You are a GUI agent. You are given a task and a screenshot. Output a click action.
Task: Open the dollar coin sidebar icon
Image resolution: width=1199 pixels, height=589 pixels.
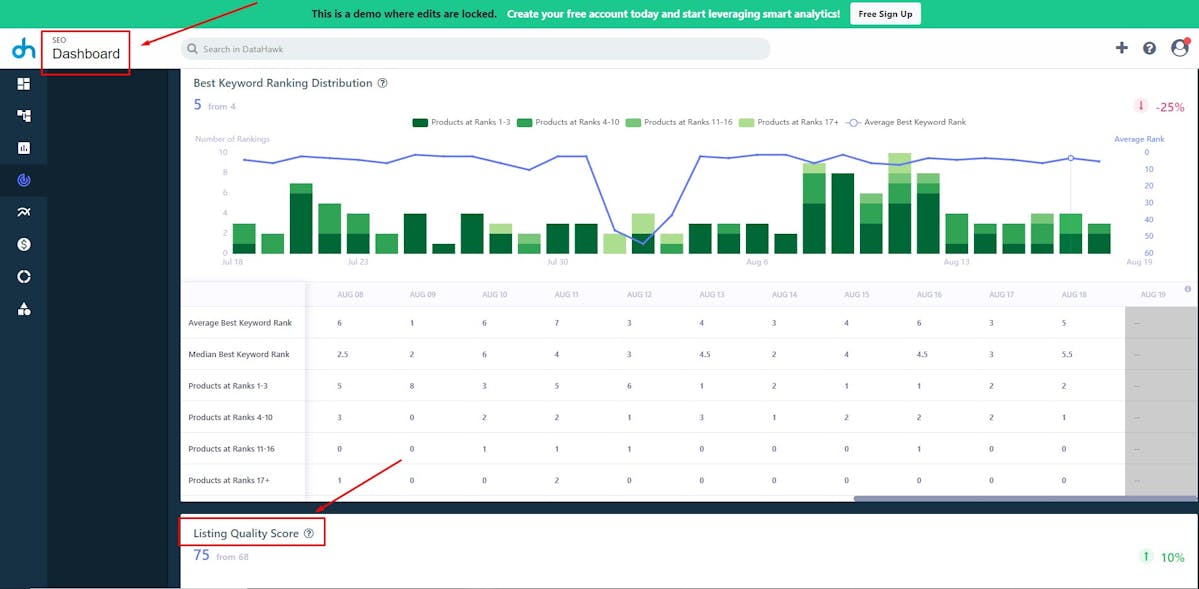point(24,245)
